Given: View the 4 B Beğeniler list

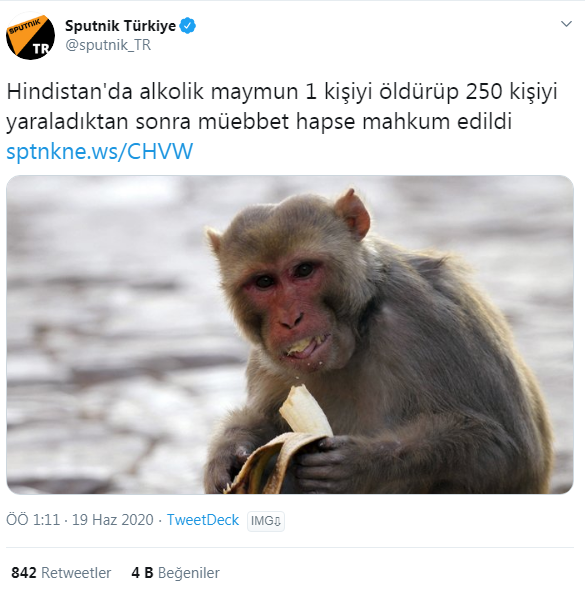Looking at the screenshot, I should point(175,573).
